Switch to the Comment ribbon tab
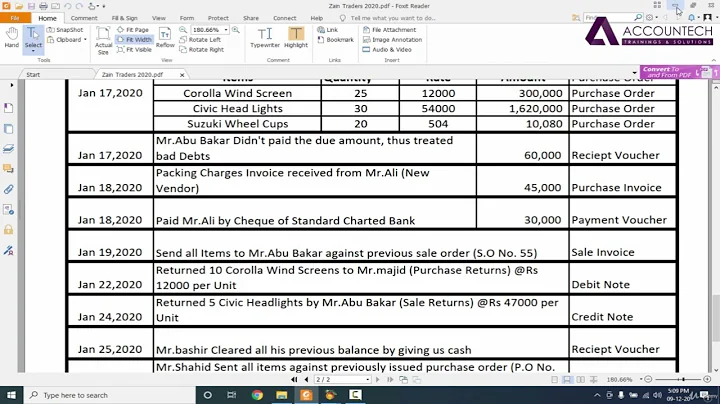 point(84,18)
